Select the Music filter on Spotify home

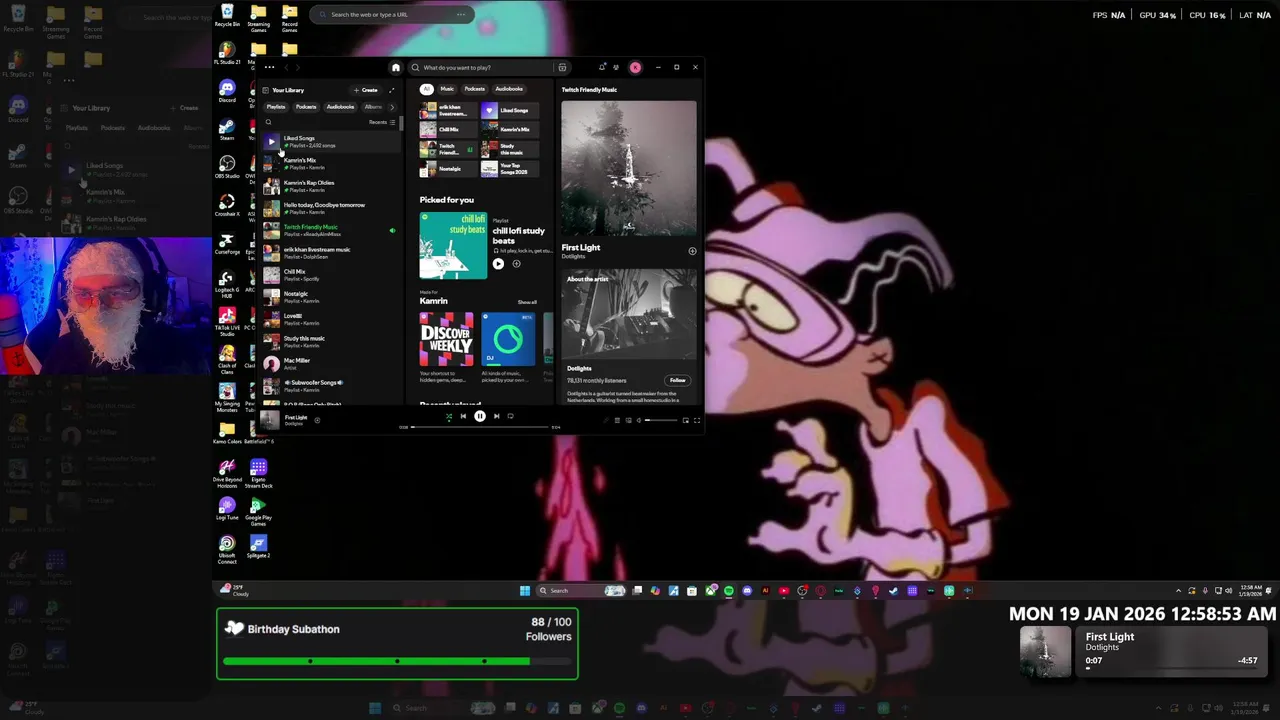point(447,89)
